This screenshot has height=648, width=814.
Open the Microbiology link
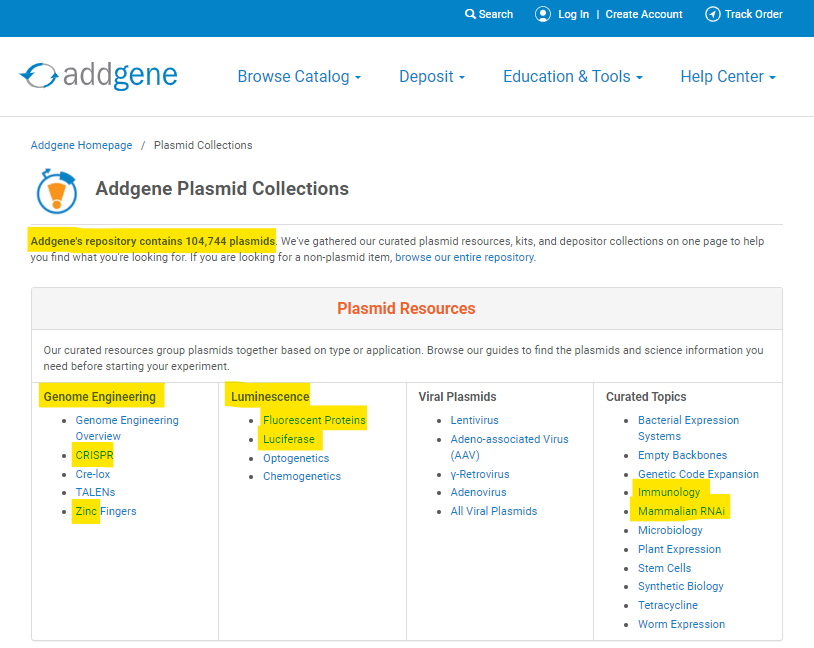coord(670,530)
